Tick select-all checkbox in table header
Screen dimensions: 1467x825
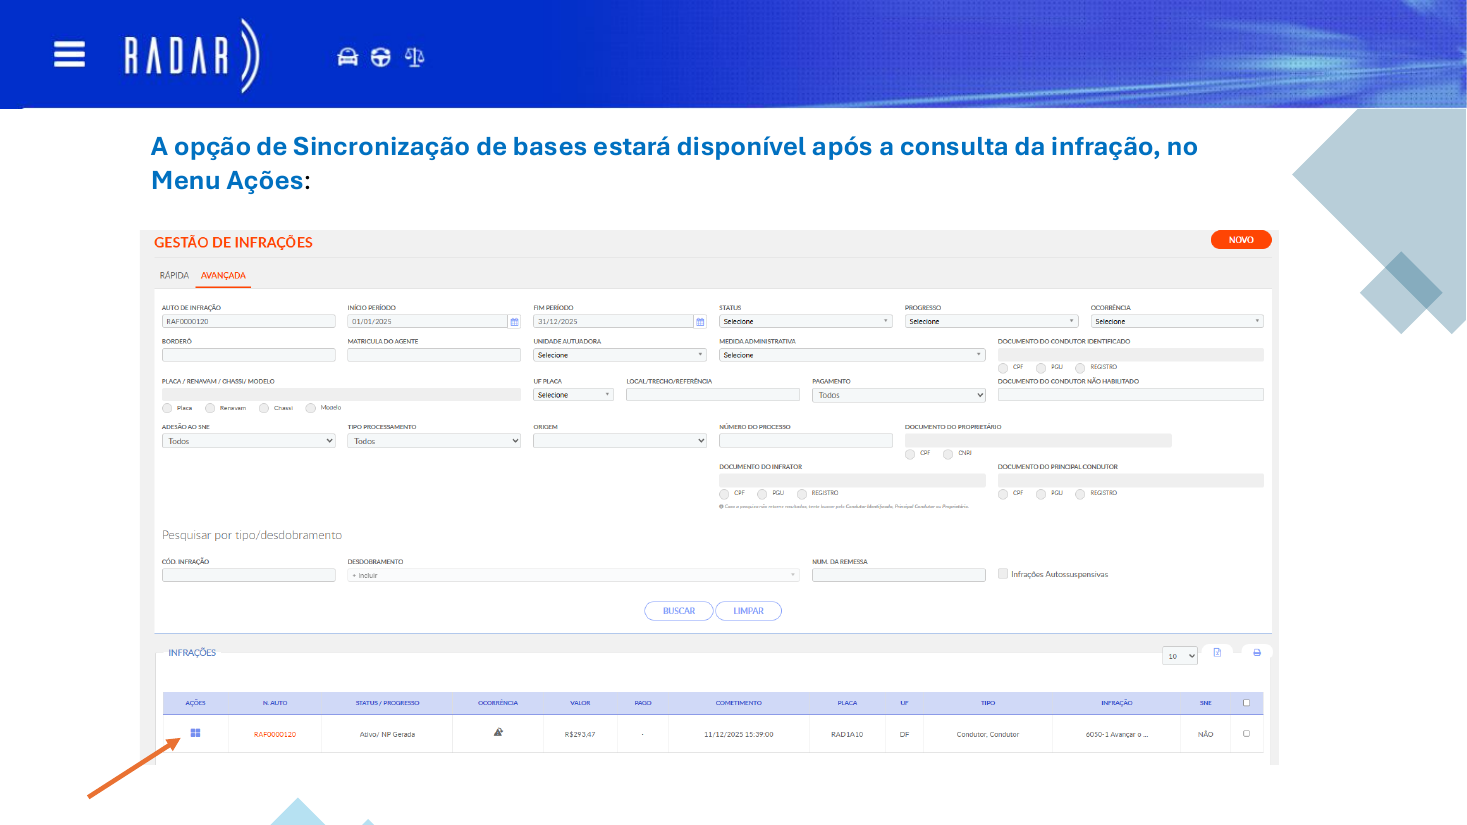click(1246, 703)
